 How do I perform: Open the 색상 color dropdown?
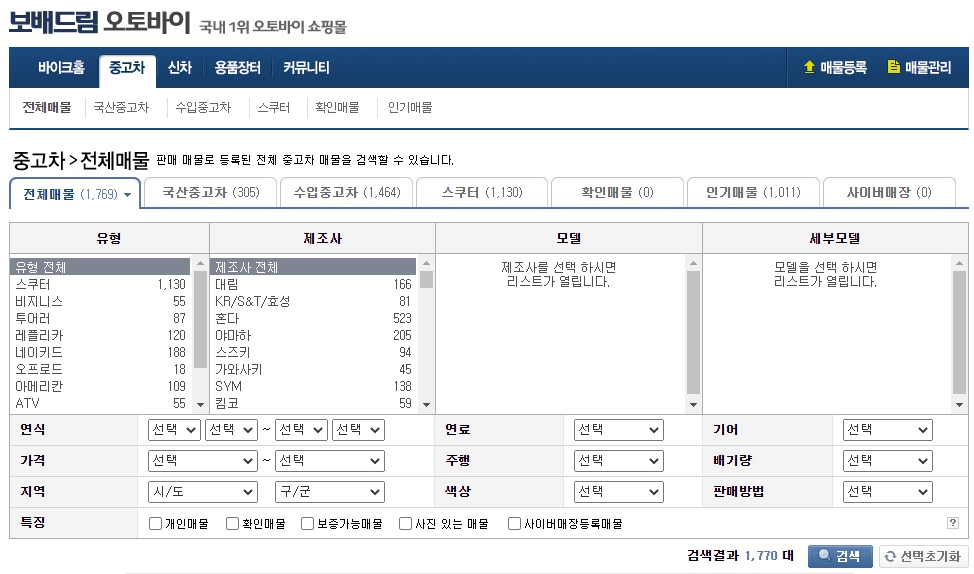pos(619,492)
